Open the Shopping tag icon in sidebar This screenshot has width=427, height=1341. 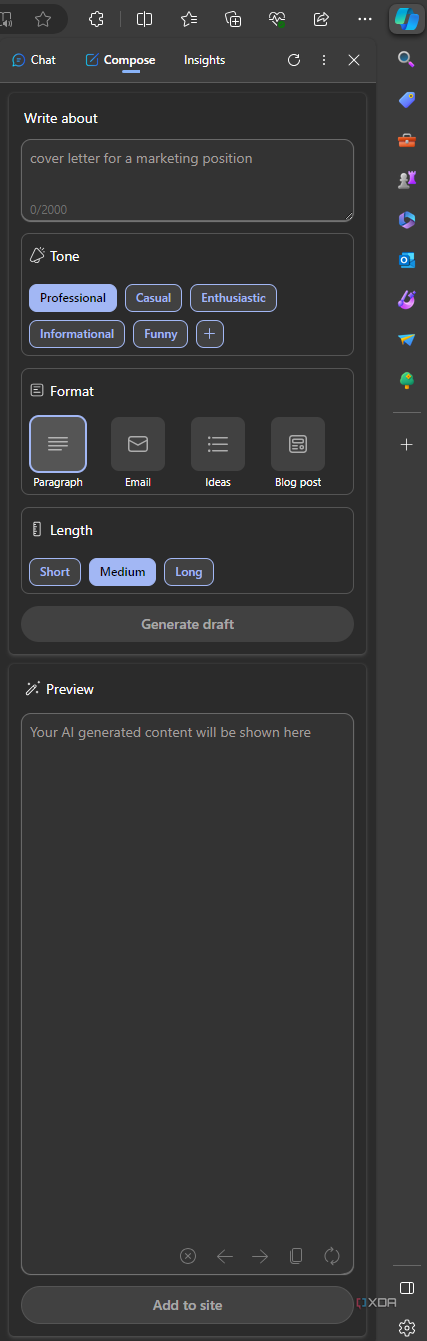(406, 100)
